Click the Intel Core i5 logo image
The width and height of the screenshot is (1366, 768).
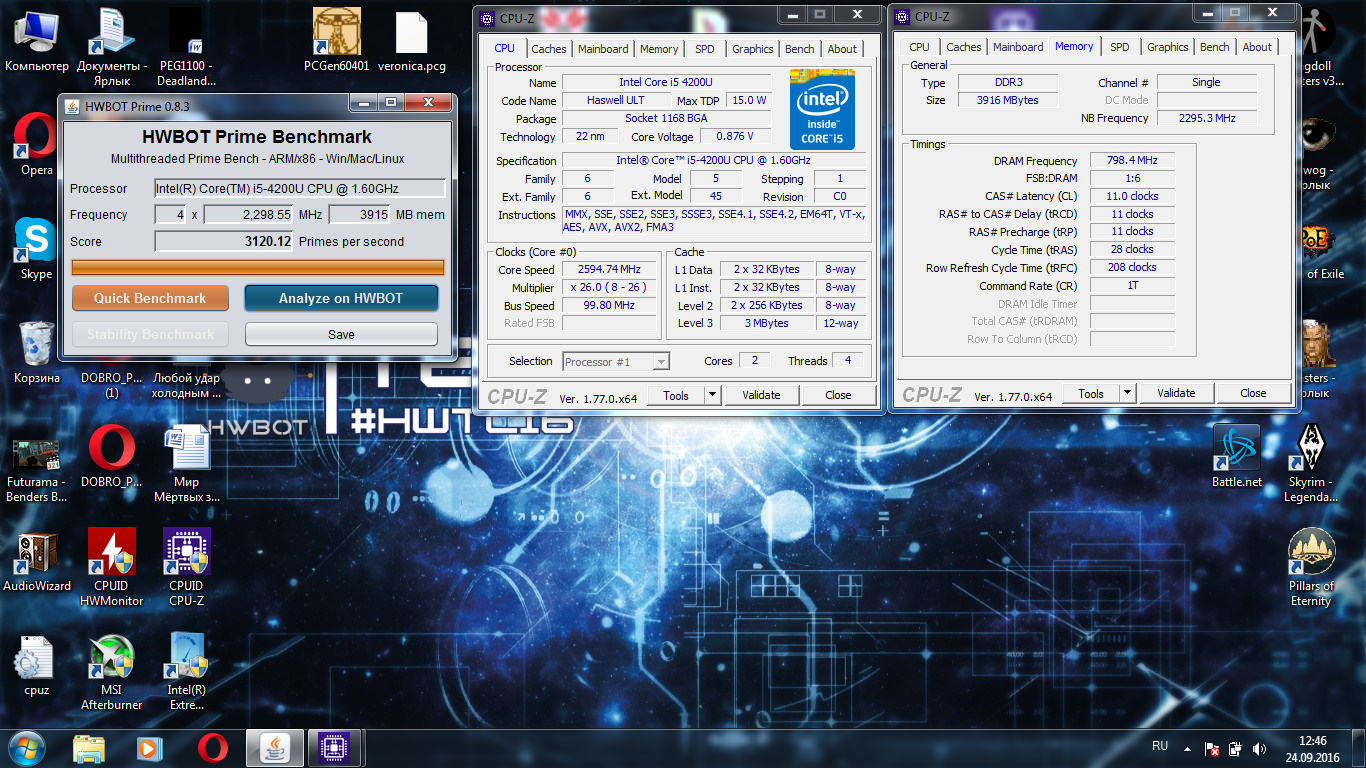click(x=822, y=109)
